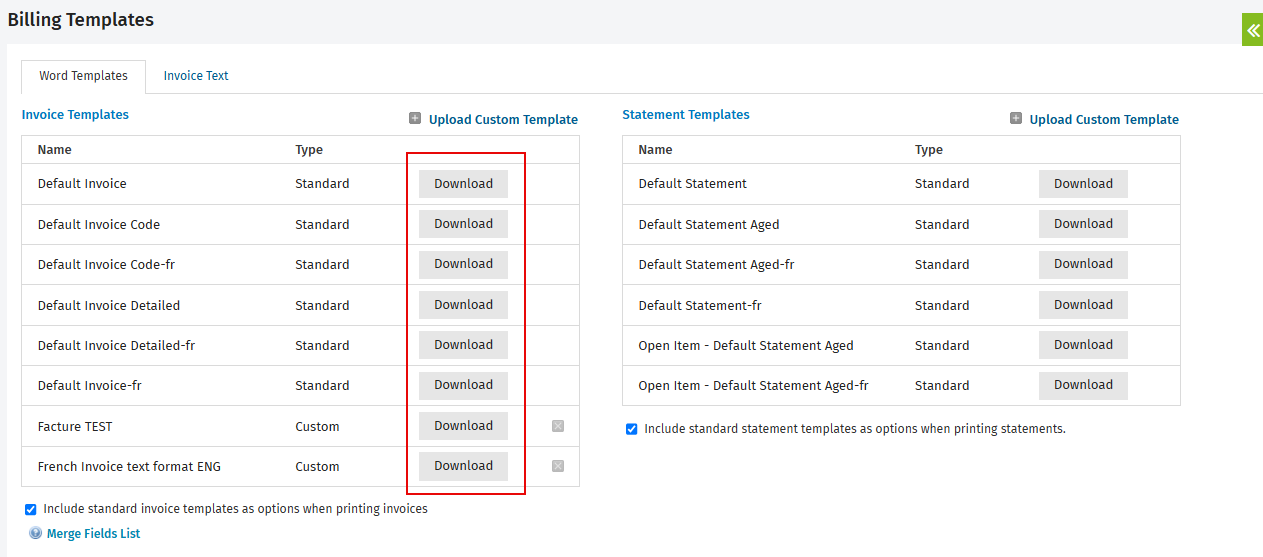Download the Default Invoice Detailed-fr template

(x=463, y=345)
